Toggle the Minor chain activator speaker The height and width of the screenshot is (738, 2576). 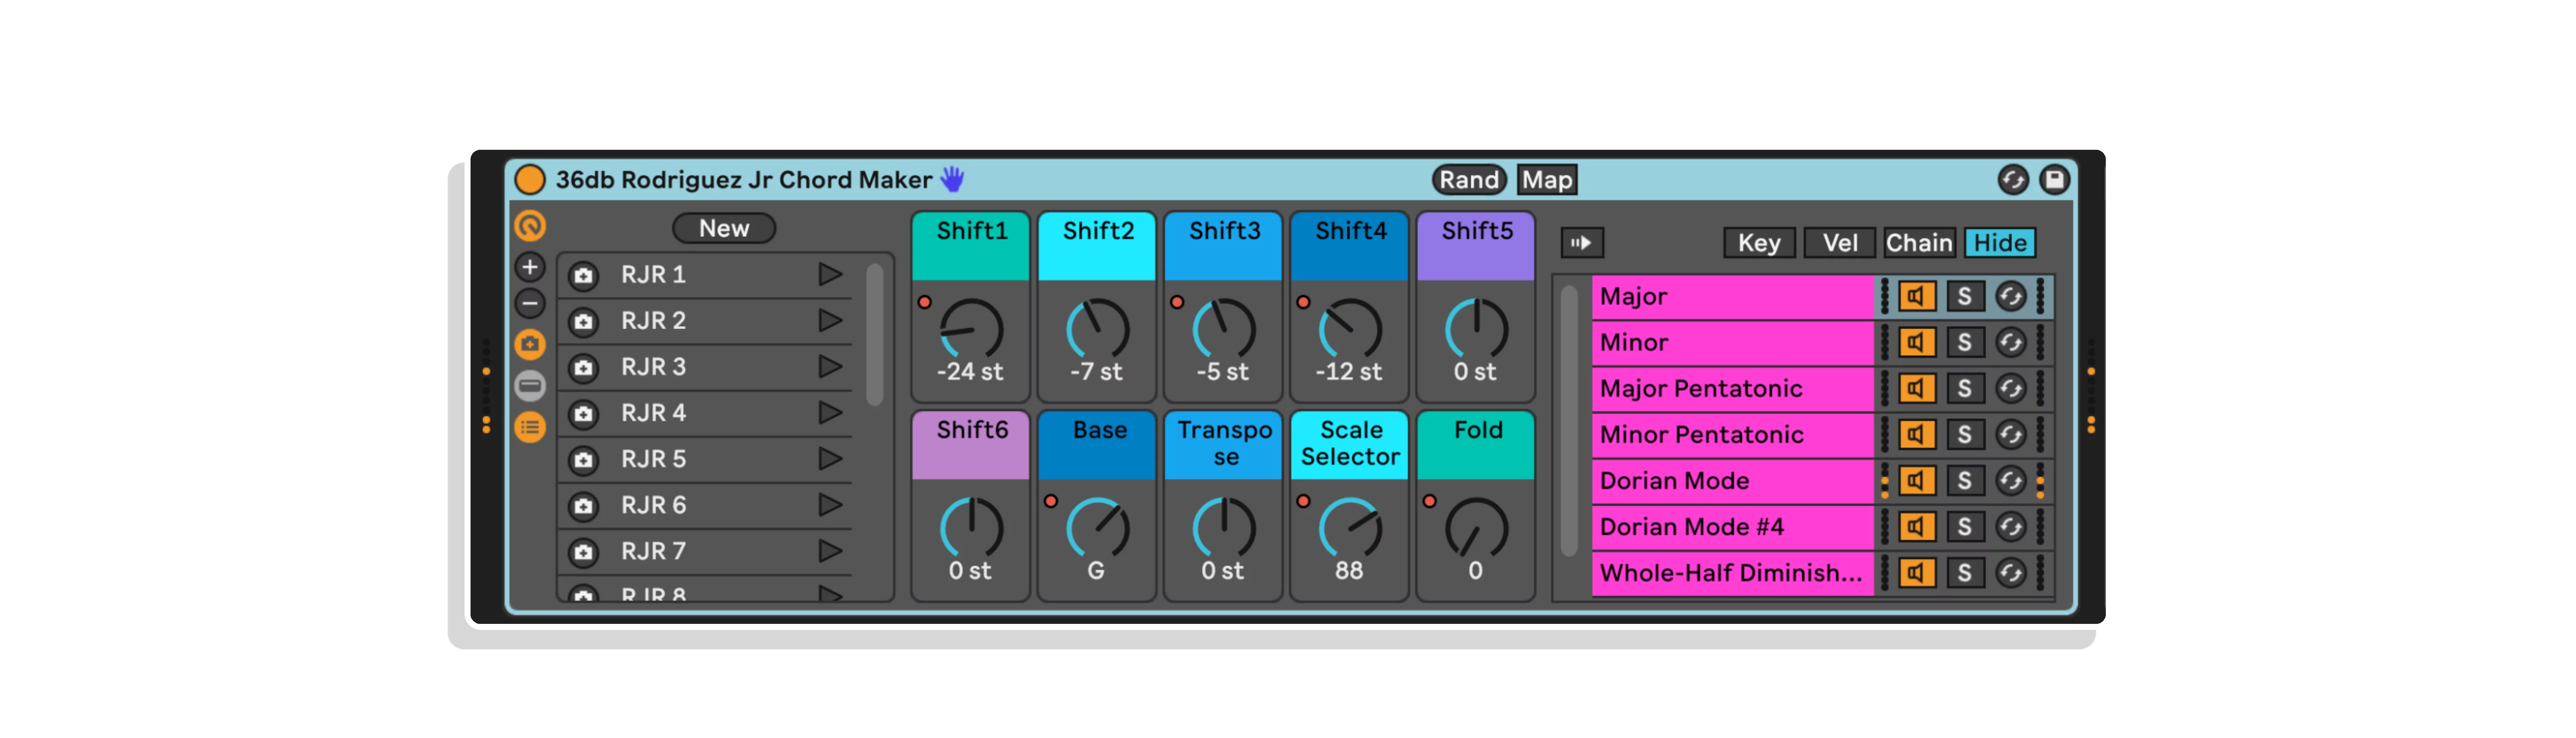1916,343
